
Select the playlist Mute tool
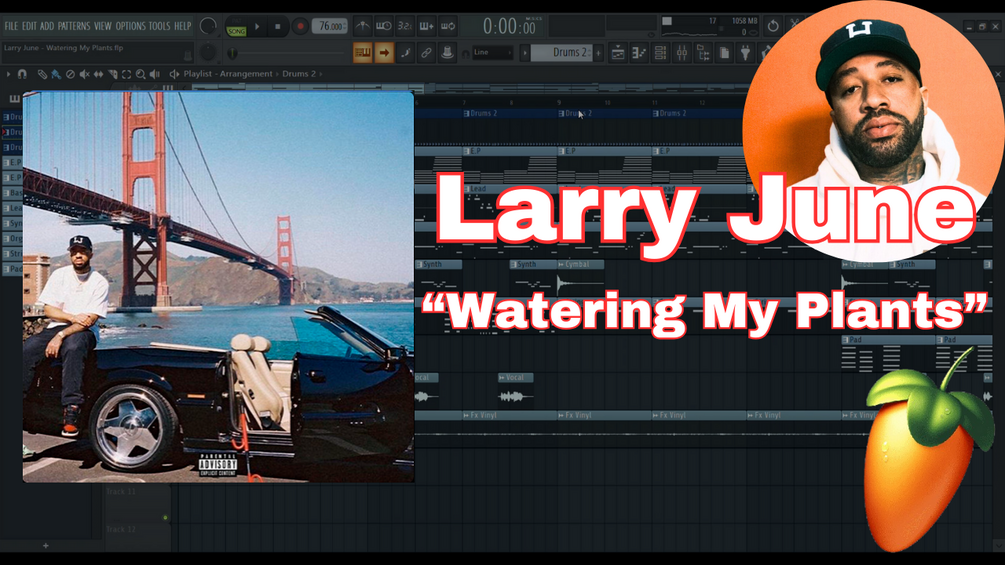tap(85, 74)
